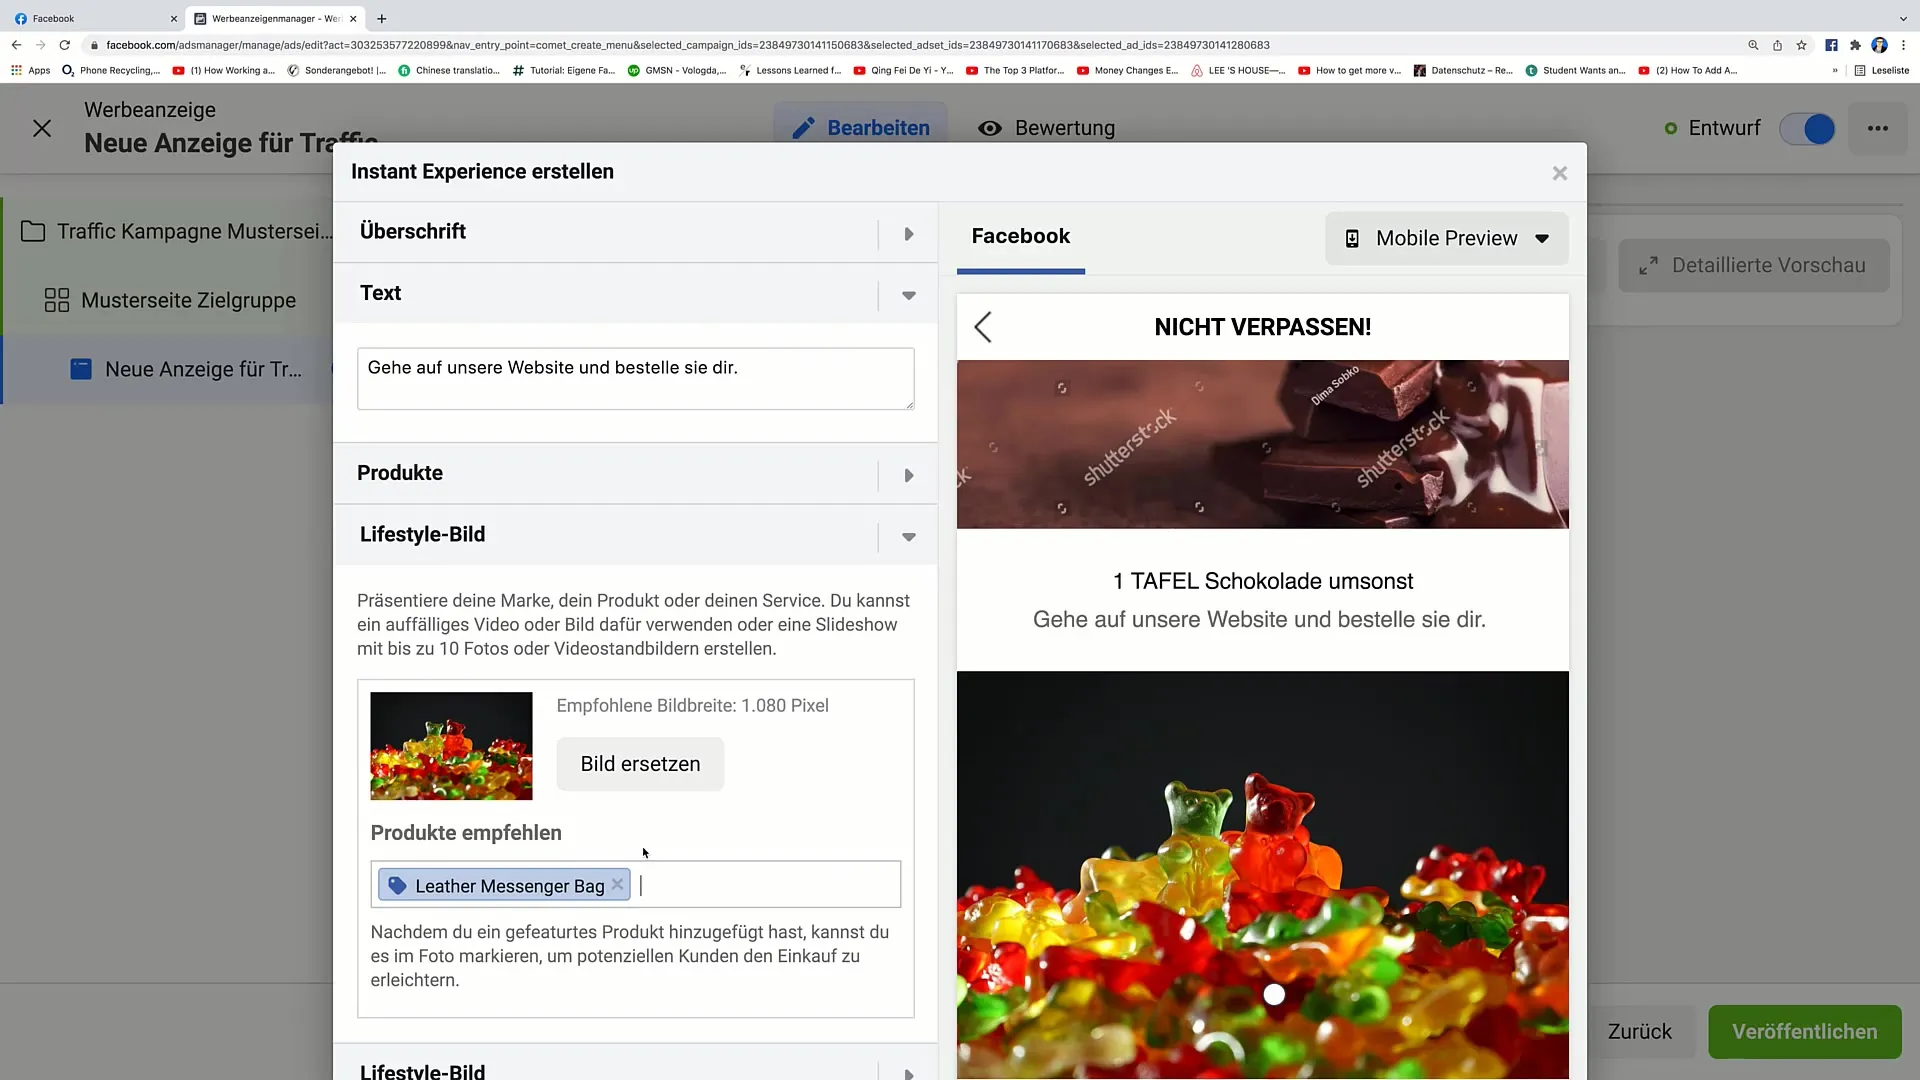Screen dimensions: 1920x1080
Task: Open the Mobile Preview dropdown
Action: tap(1446, 238)
